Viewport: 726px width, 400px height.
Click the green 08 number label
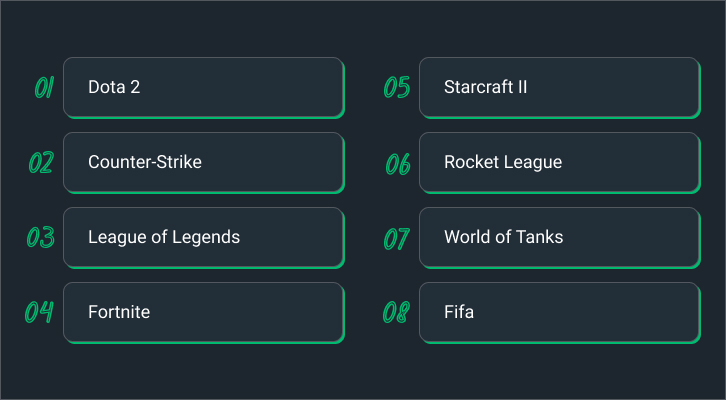tap(396, 312)
